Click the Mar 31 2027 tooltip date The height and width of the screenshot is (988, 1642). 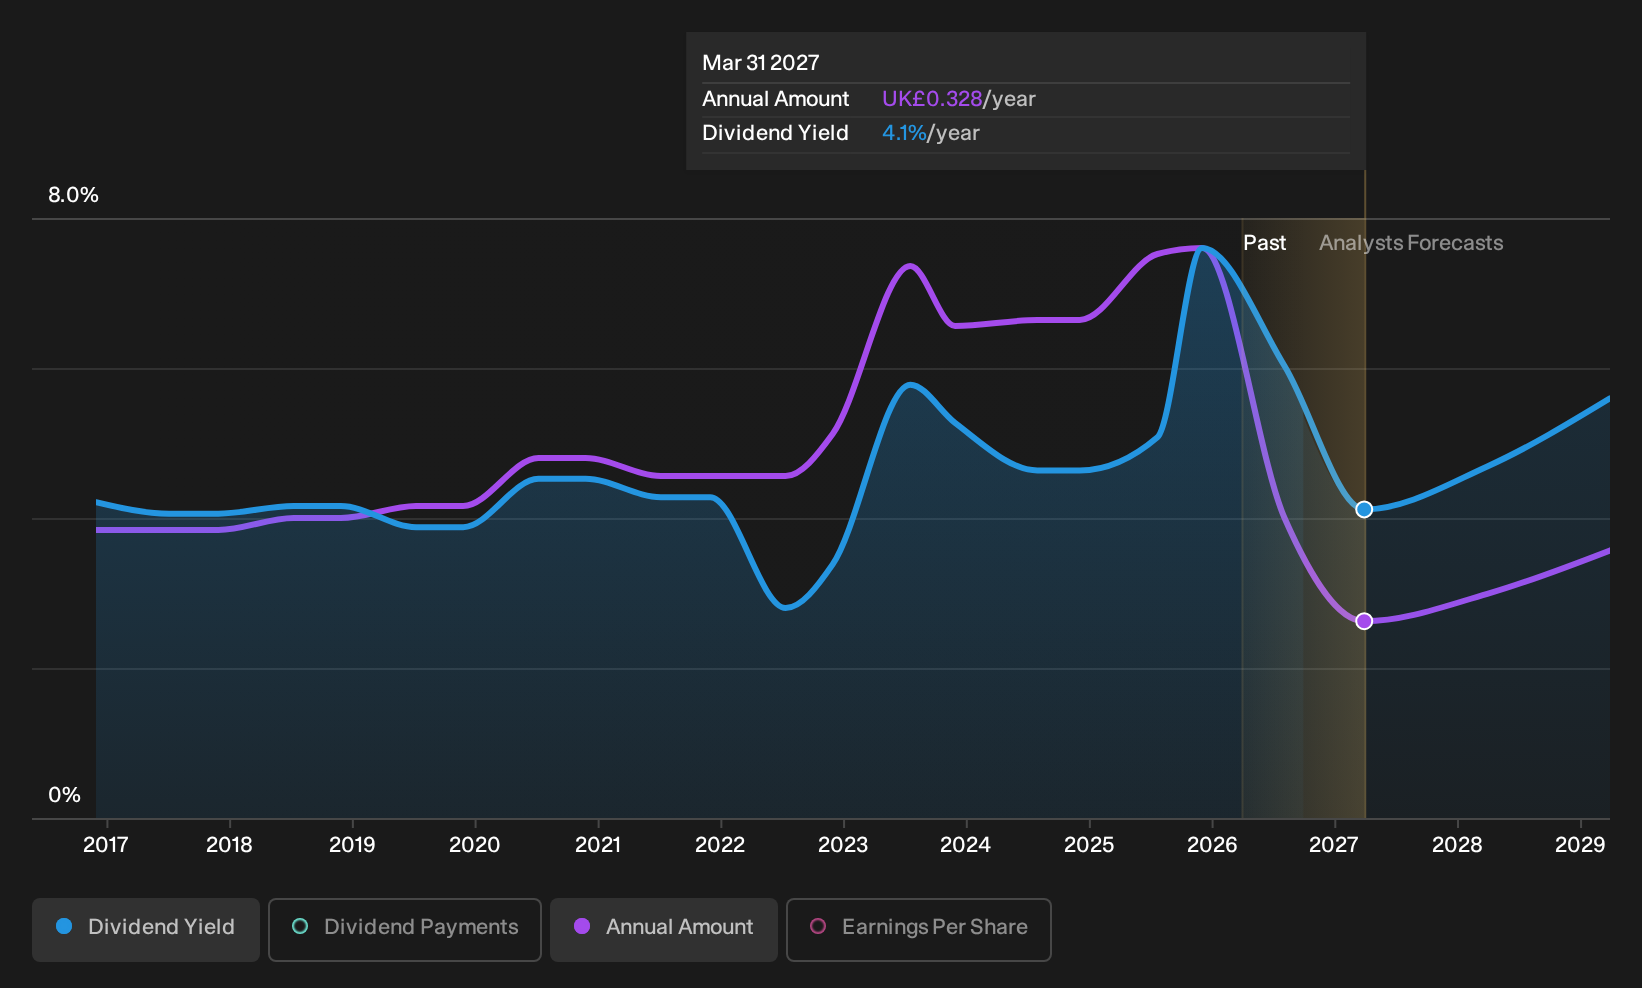pos(761,63)
